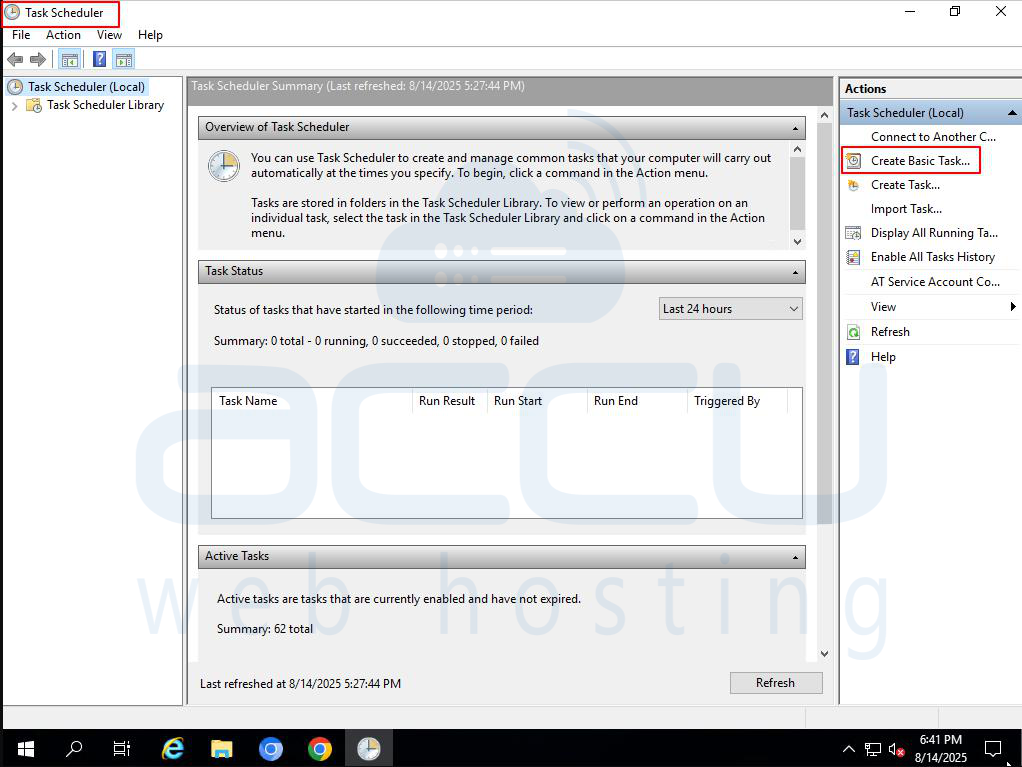1022x767 pixels.
Task: Expand the Task Scheduler Library node
Action: [x=14, y=105]
